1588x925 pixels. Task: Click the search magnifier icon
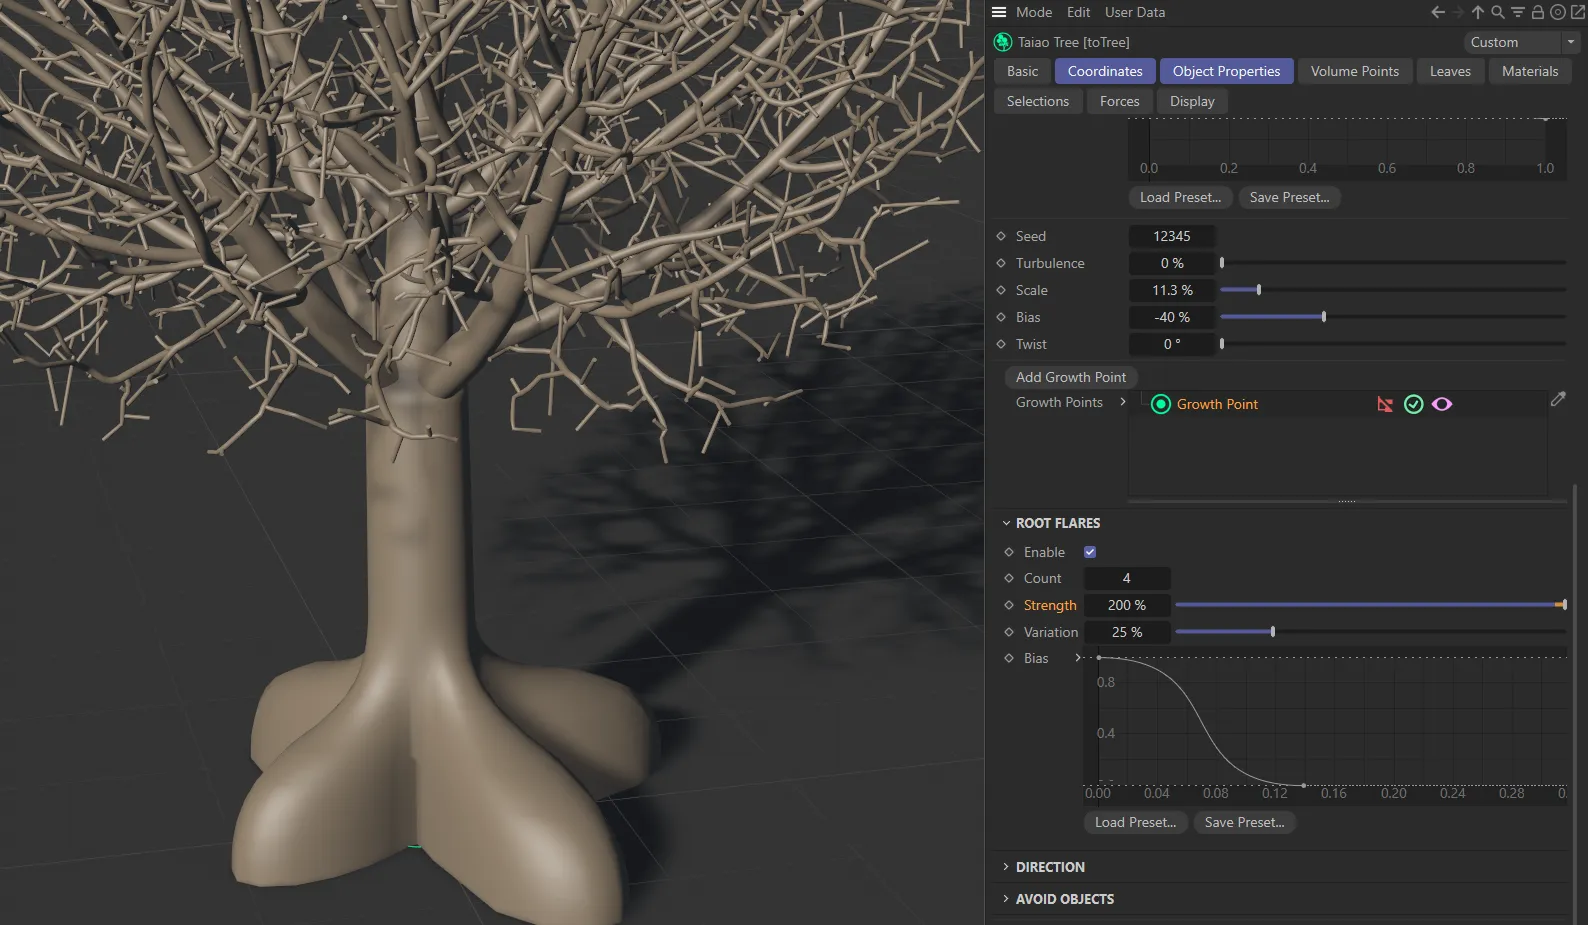tap(1498, 12)
